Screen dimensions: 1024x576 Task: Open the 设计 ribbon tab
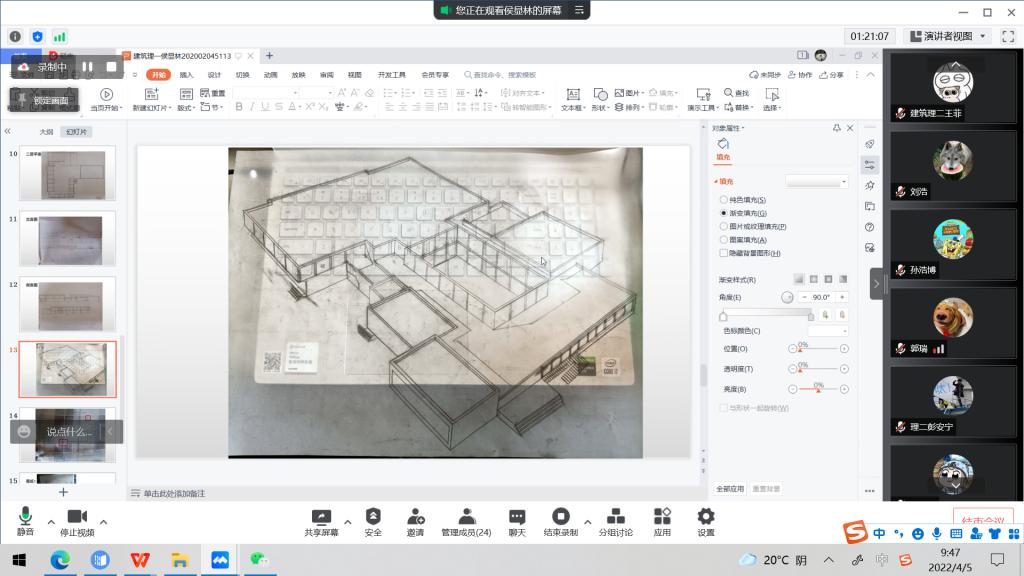click(x=214, y=75)
